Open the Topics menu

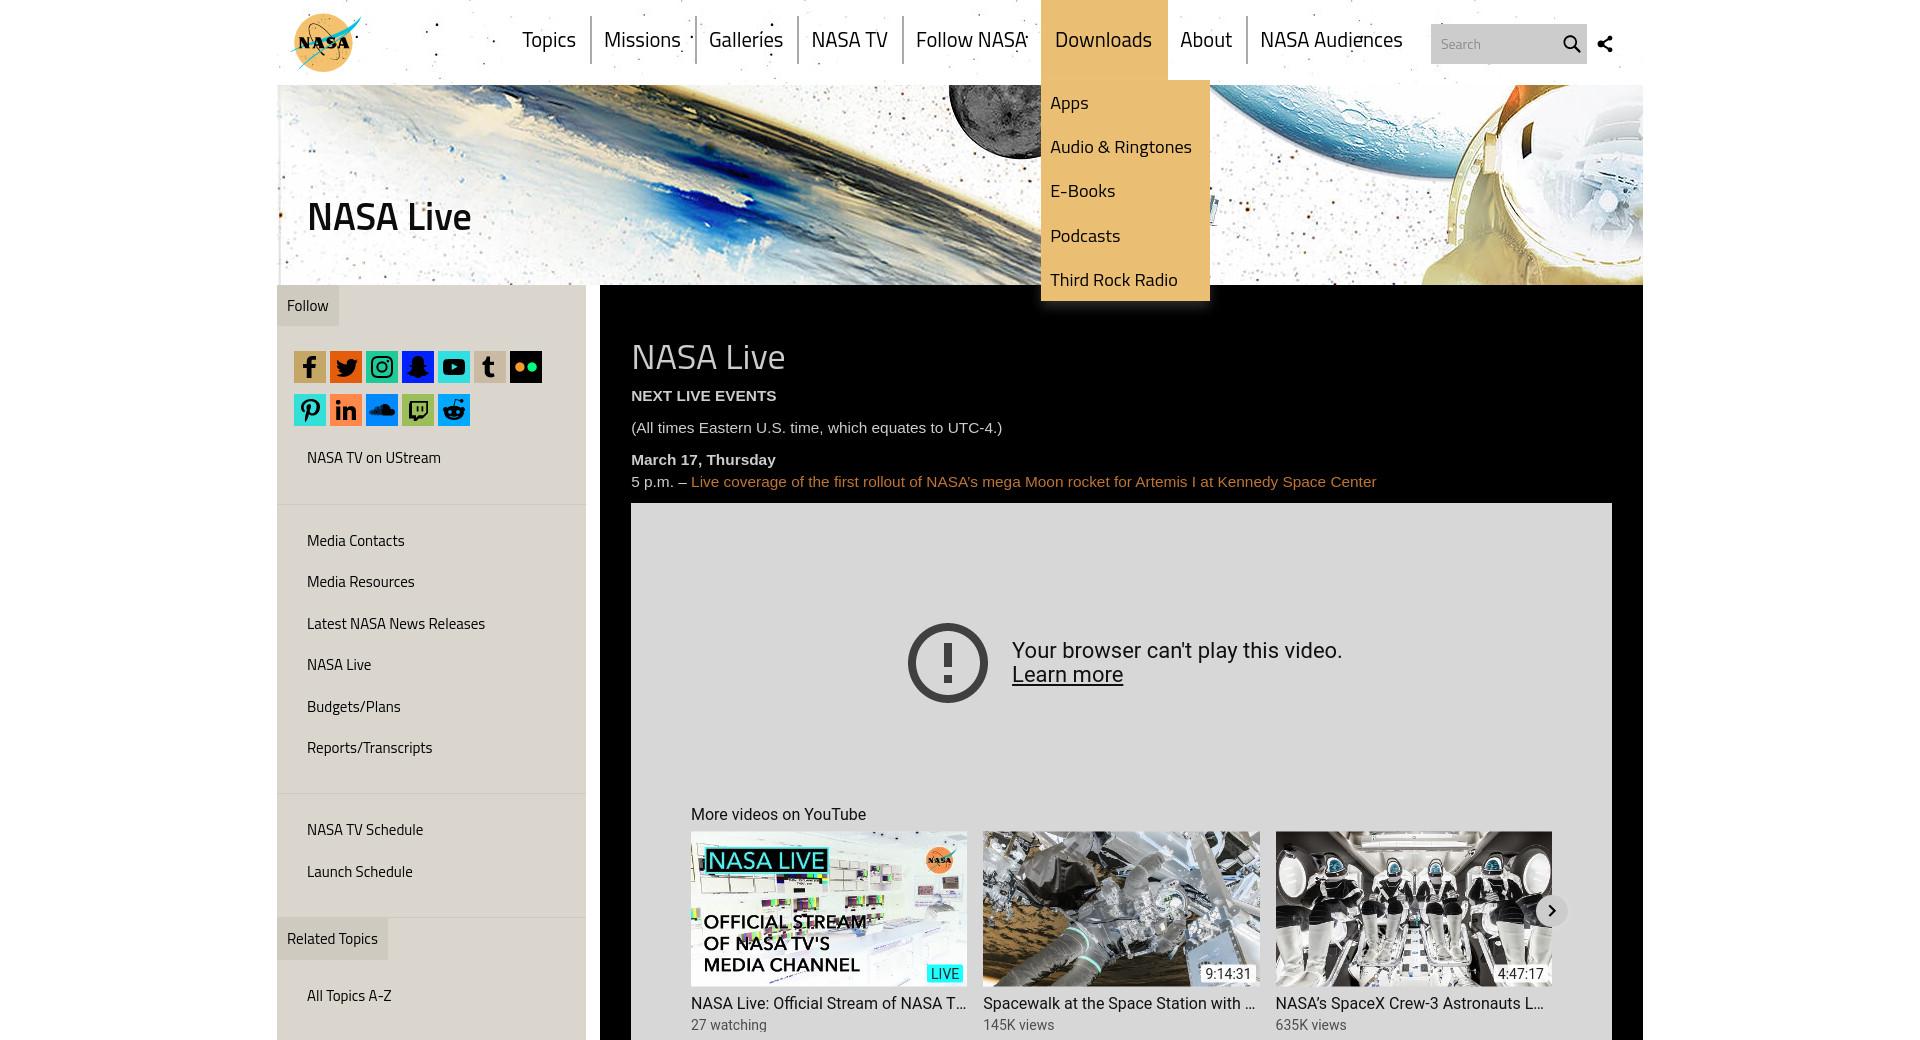click(549, 40)
